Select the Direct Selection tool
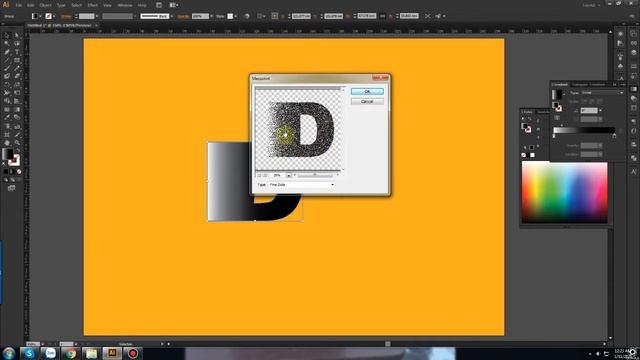 tap(17, 36)
